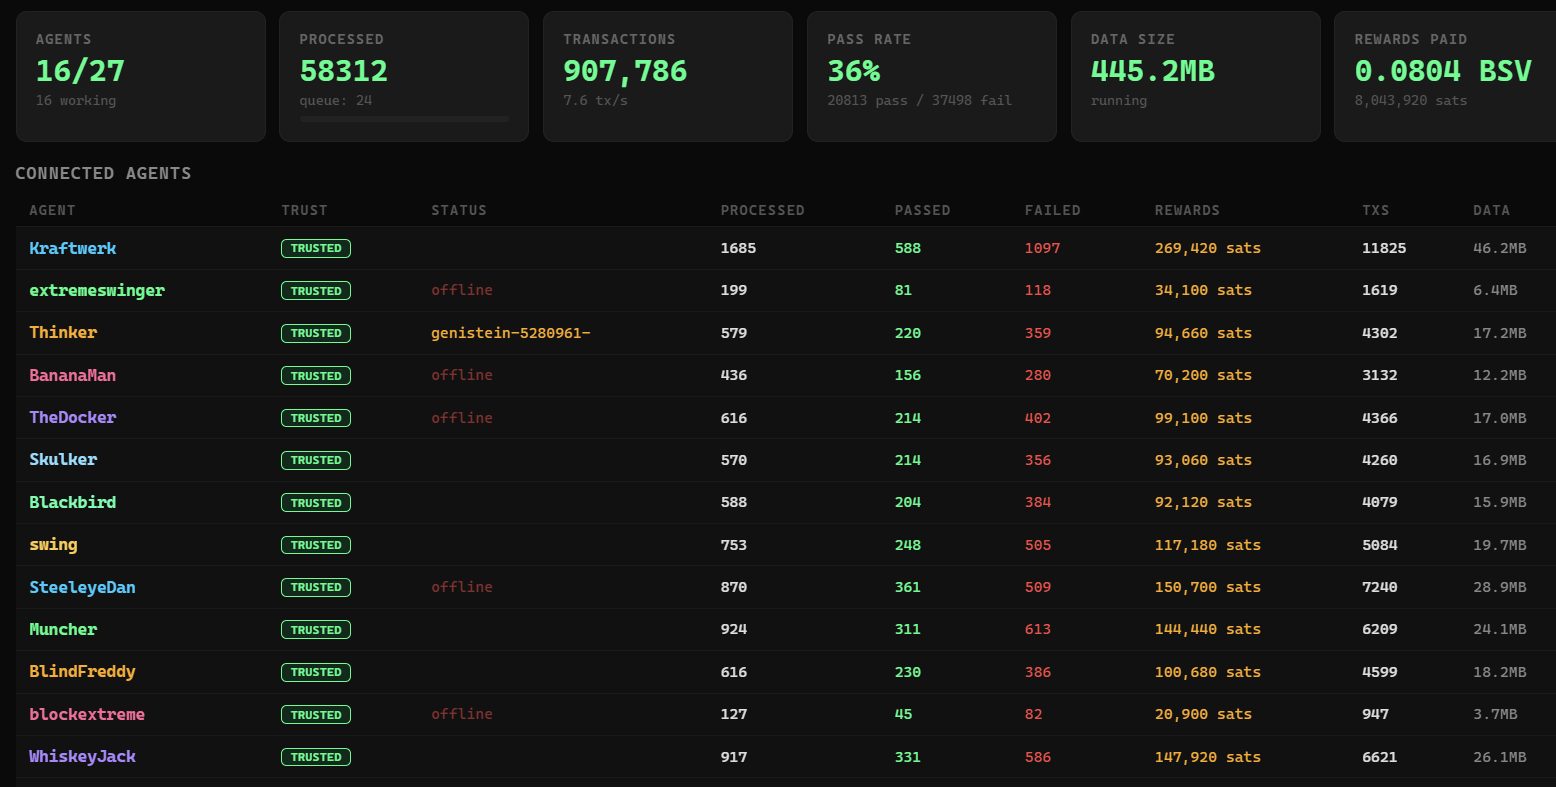Click the swing agent name
1556x787 pixels.
[x=53, y=545]
